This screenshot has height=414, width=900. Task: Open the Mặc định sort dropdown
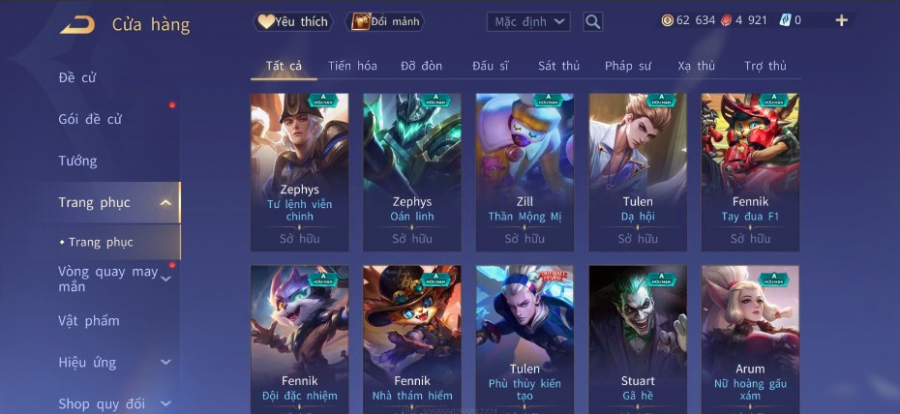pos(529,22)
